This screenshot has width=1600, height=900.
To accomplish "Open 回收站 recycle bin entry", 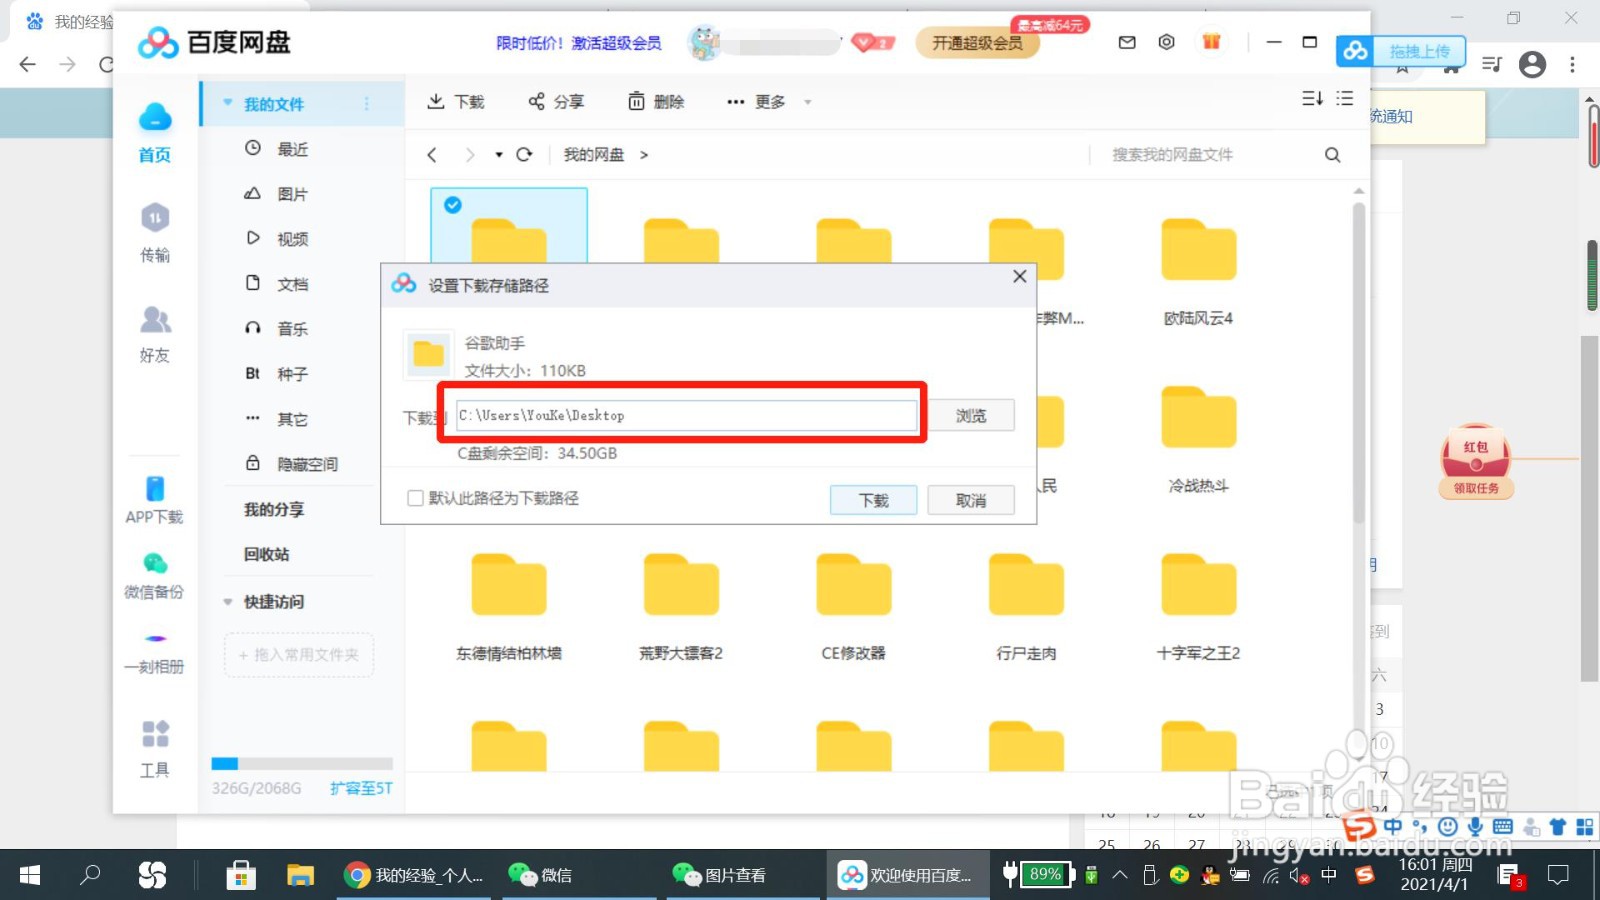I will point(266,554).
